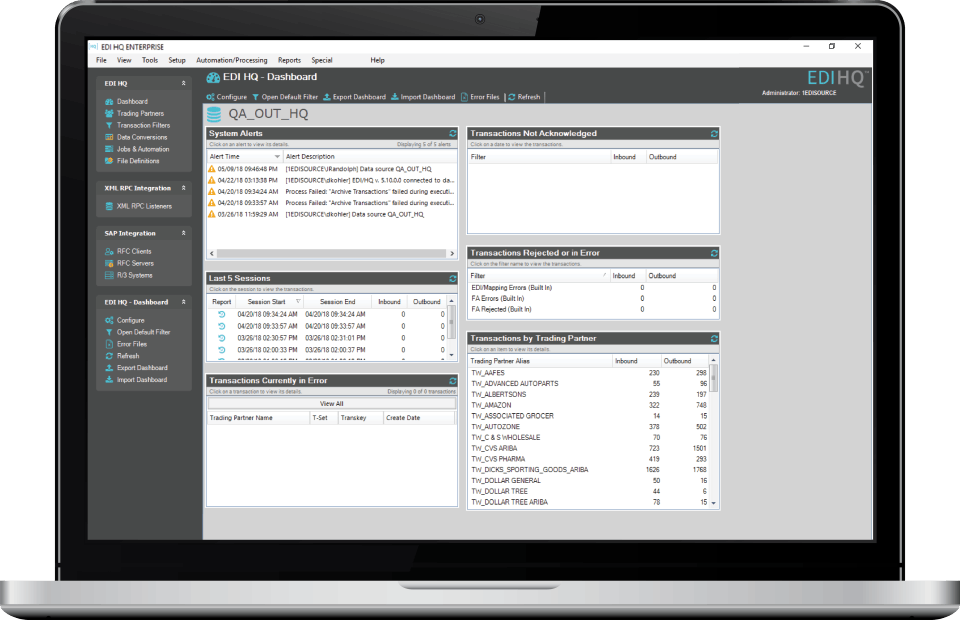This screenshot has height=620, width=960.
Task: Collapse the EDI HQ - Dashboard sidebar section
Action: (183, 302)
